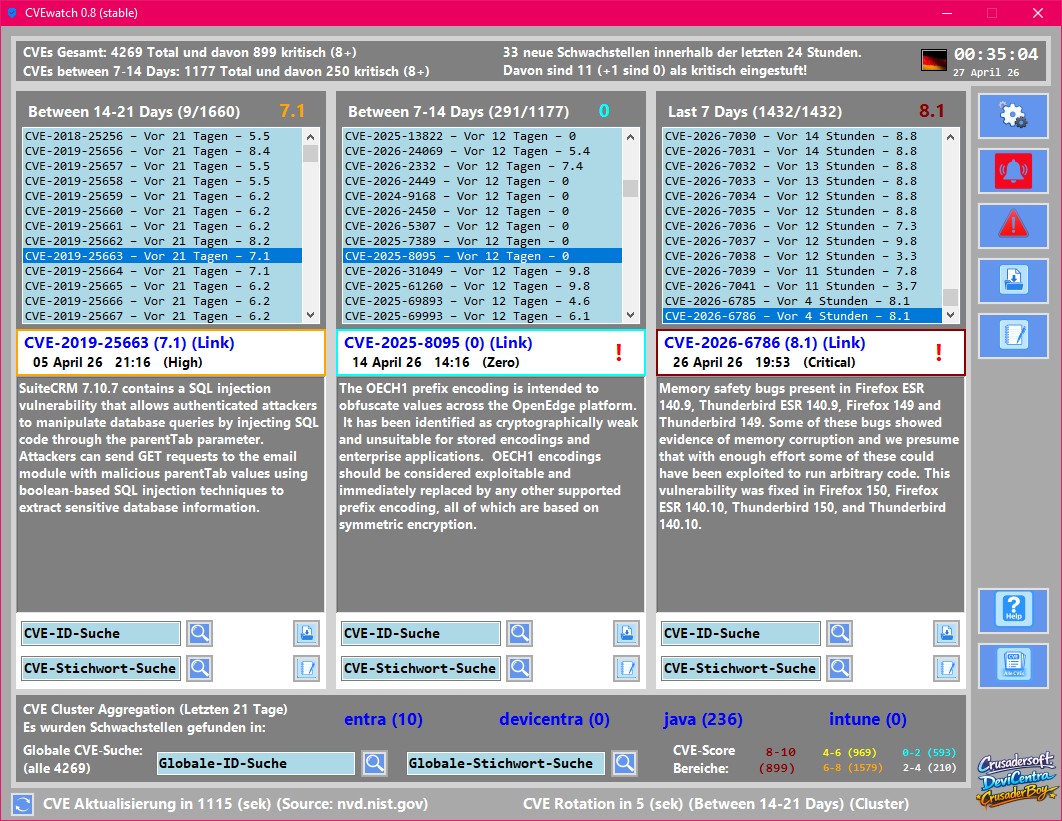This screenshot has height=821, width=1062.
Task: Search keyword in 14-21 Days column
Action: point(200,668)
